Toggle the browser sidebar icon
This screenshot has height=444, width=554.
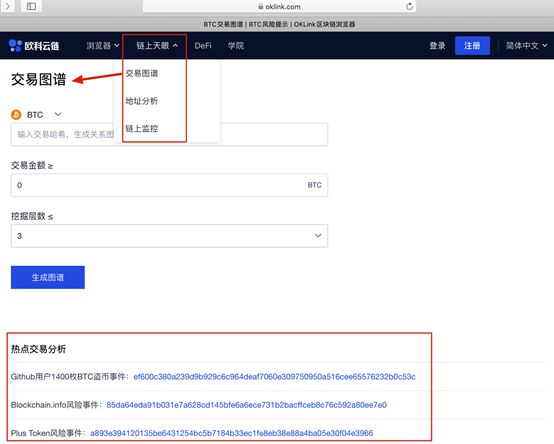tap(31, 6)
